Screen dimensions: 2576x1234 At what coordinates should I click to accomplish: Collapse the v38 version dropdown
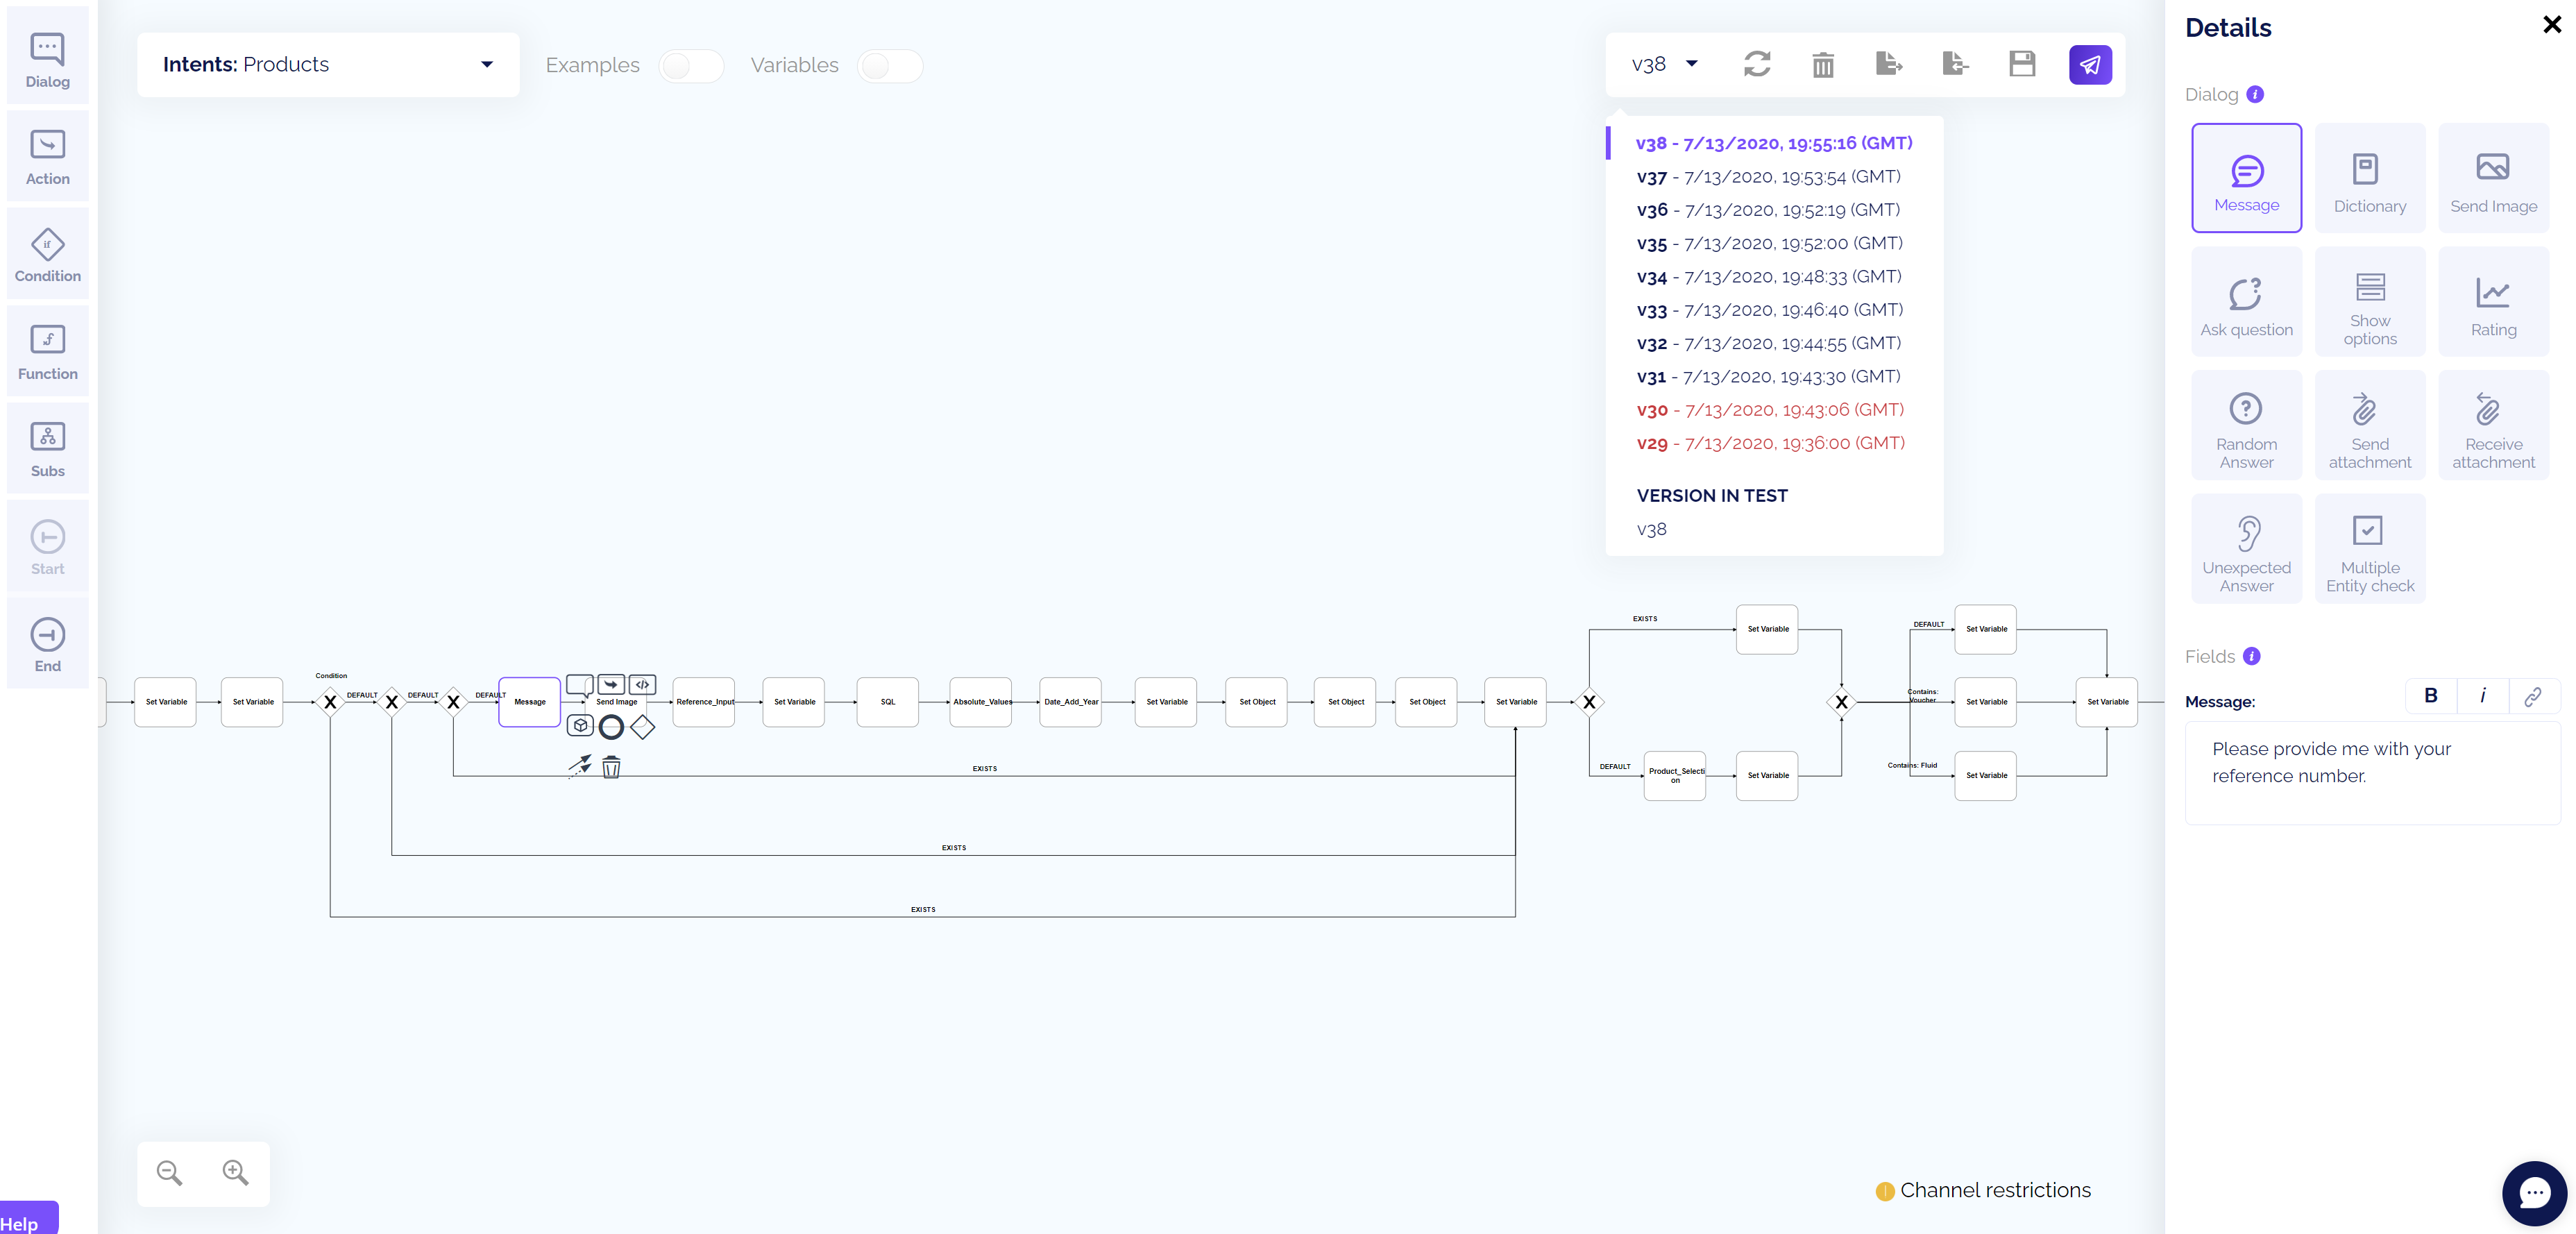(x=1664, y=65)
